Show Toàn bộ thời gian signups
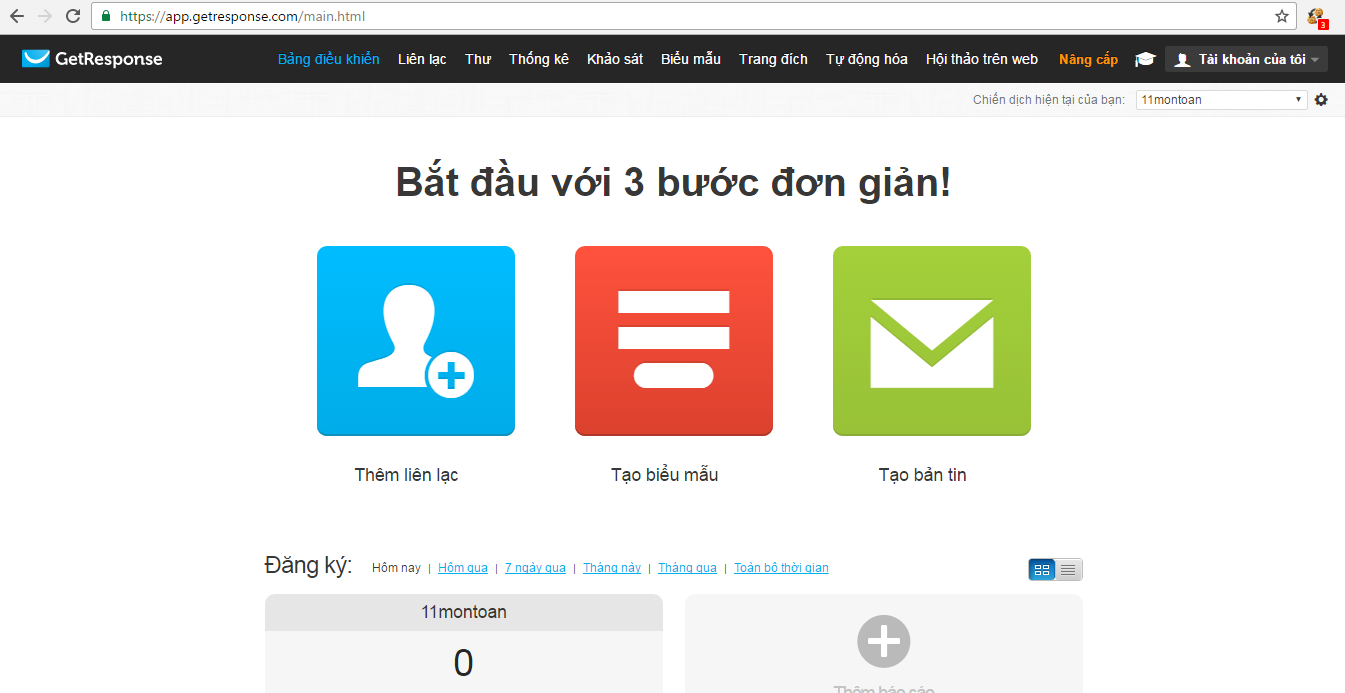Image resolution: width=1345 pixels, height=693 pixels. coord(781,568)
